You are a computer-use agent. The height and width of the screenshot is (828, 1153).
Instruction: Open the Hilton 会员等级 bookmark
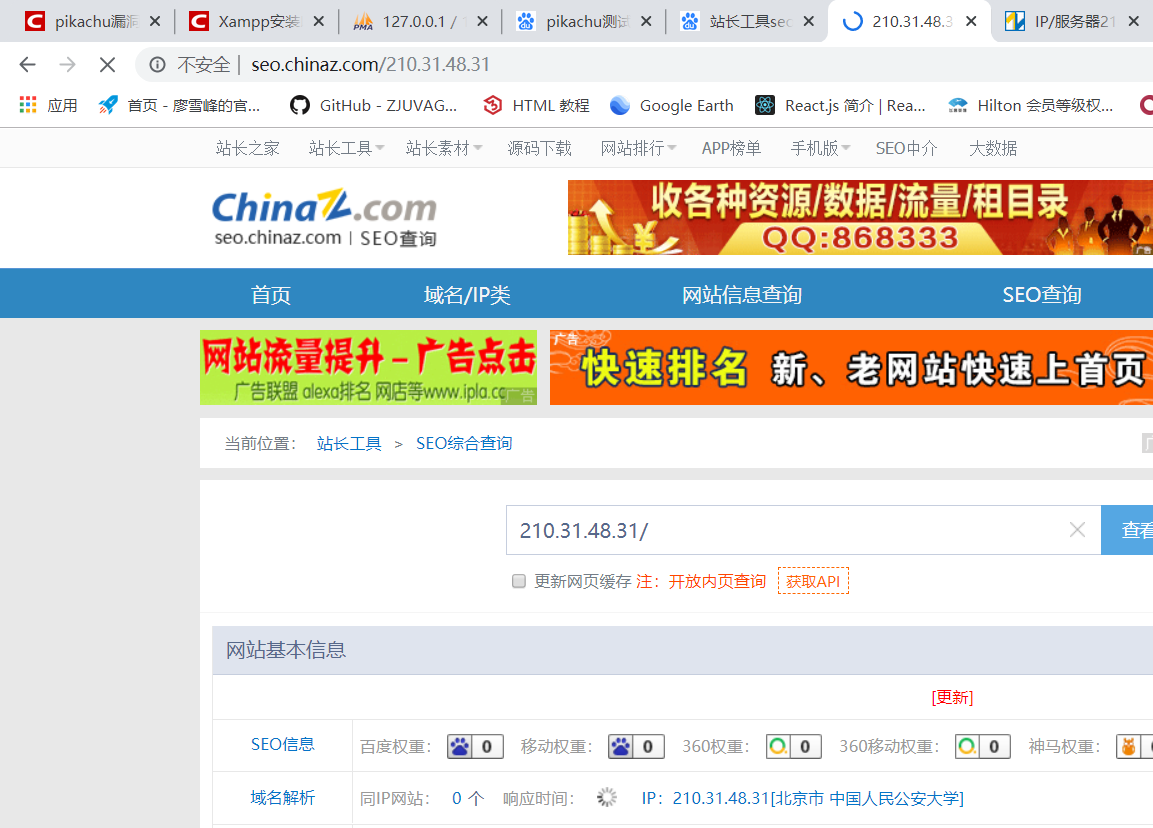tap(1031, 105)
